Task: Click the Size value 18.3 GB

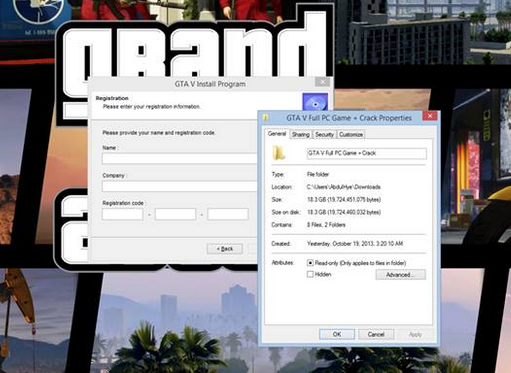Action: (x=344, y=200)
